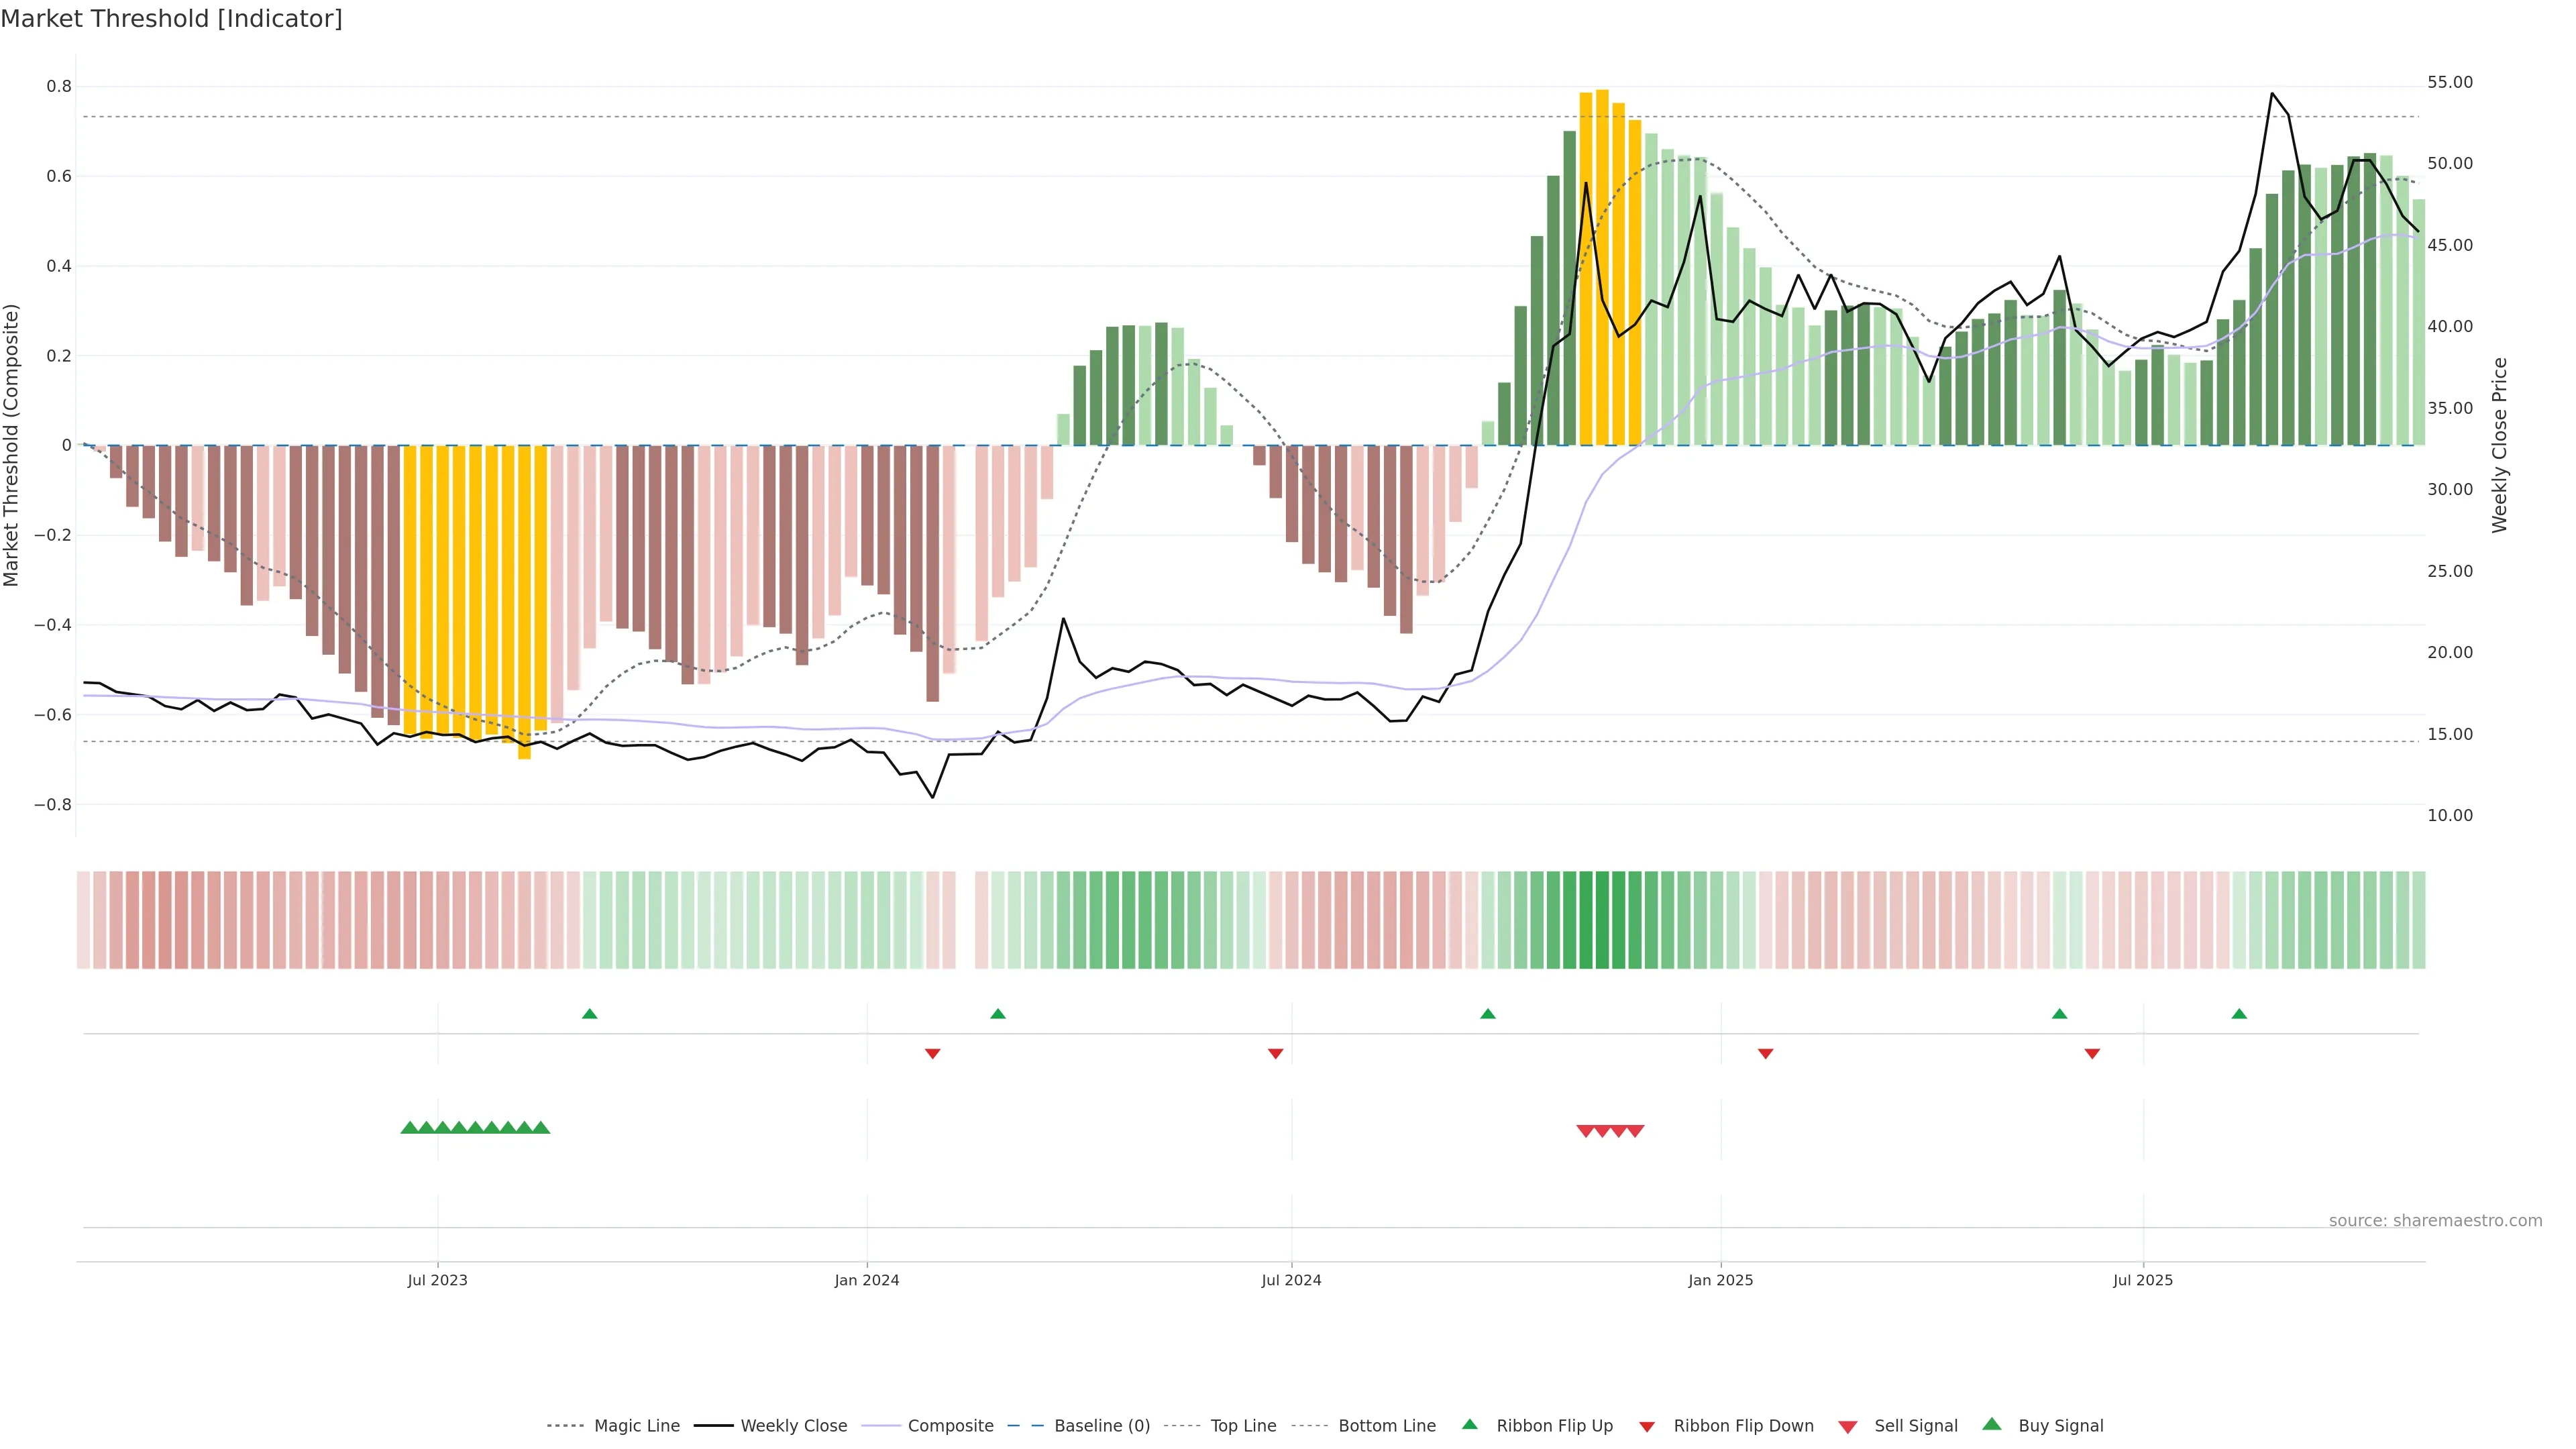Click the Market Threshold [Indicator] title

[171, 19]
